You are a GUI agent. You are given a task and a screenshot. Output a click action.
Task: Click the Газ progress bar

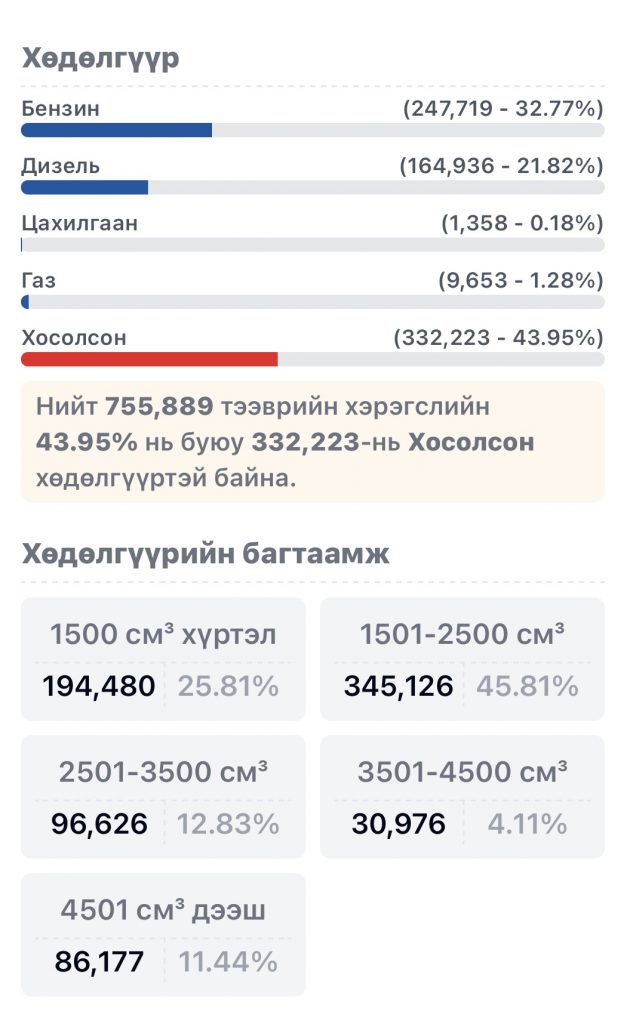coord(312,301)
